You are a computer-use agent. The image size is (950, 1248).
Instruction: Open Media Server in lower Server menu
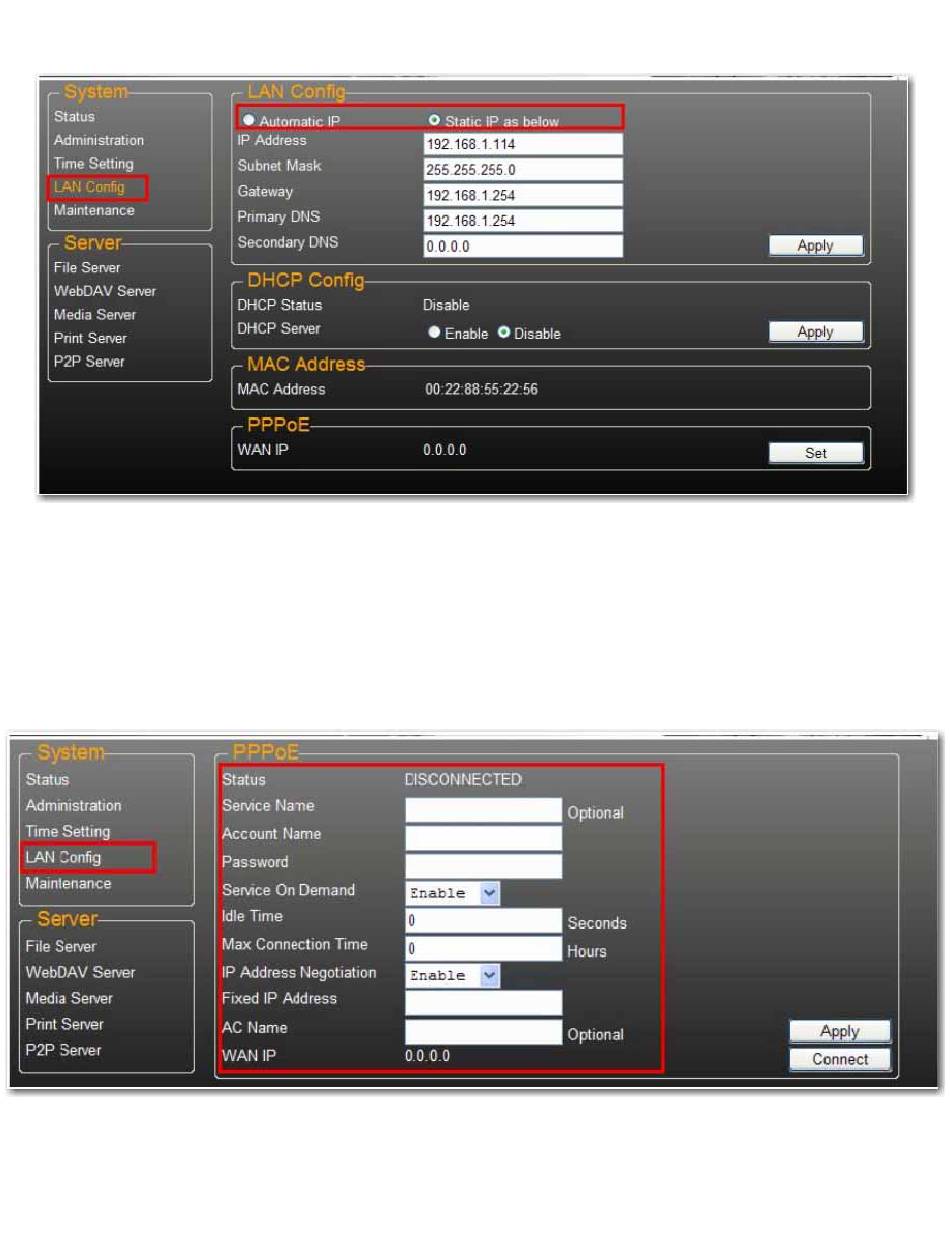pos(70,998)
